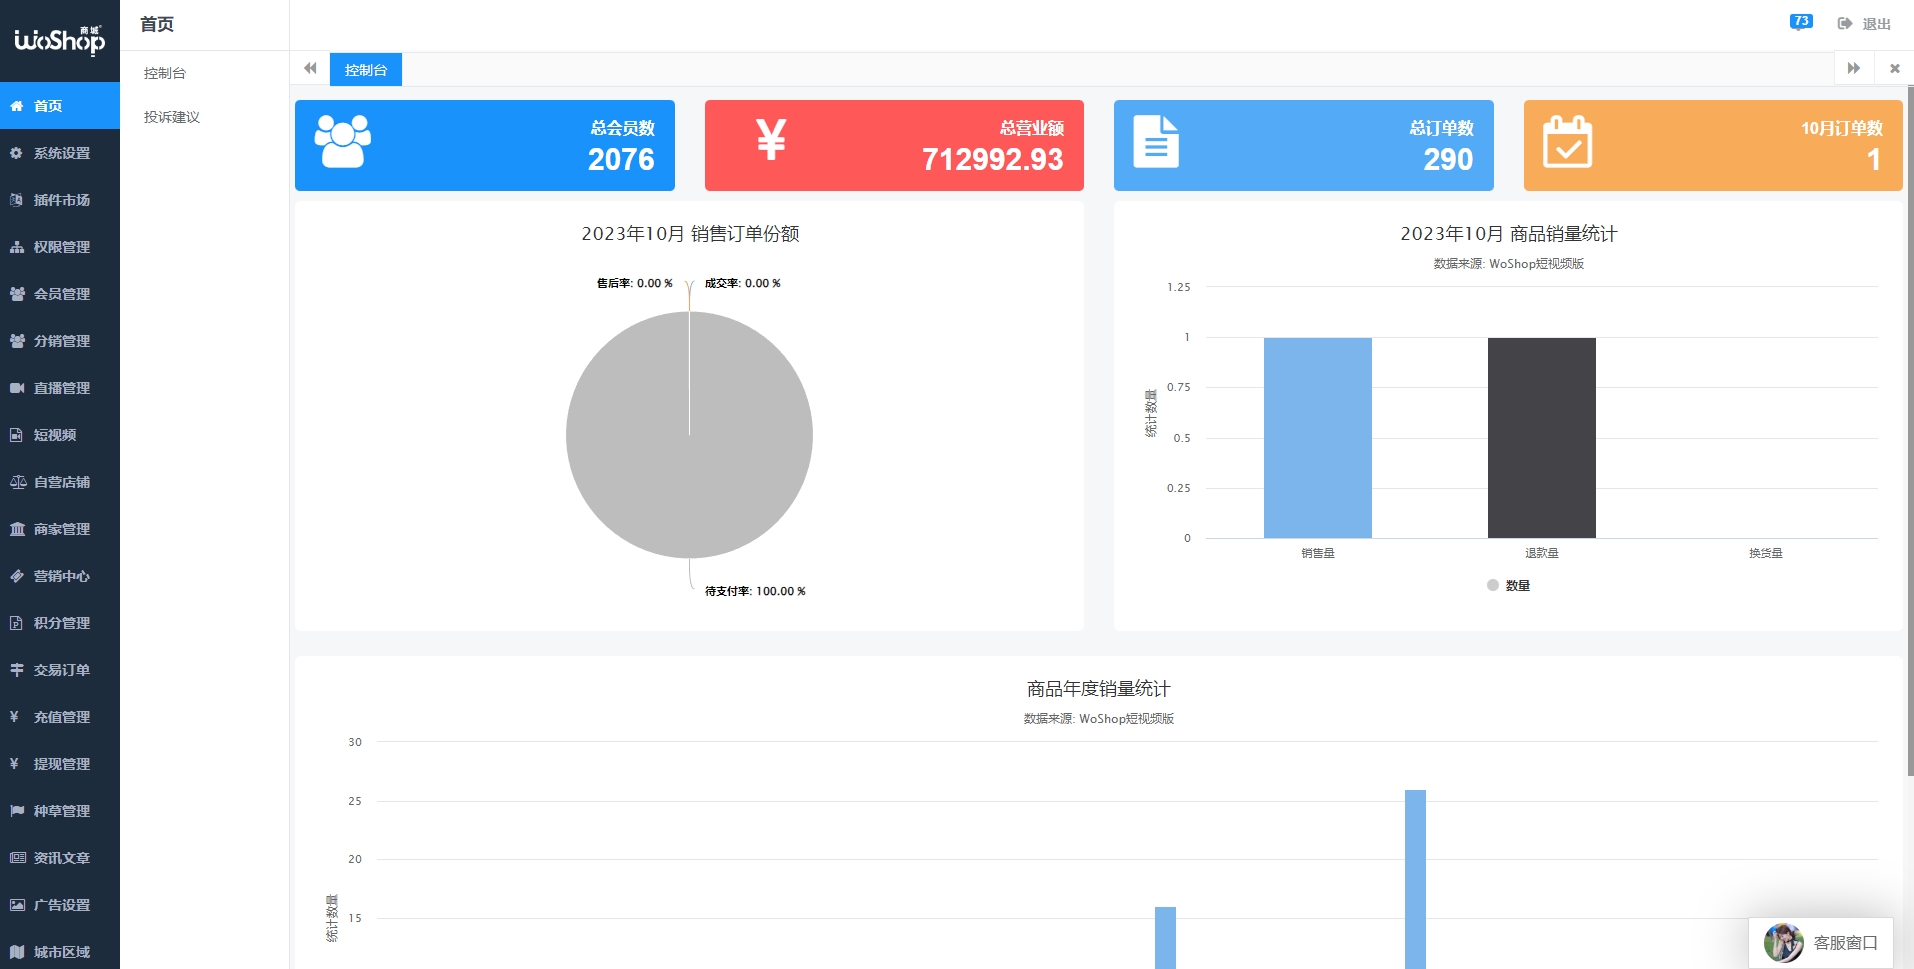This screenshot has width=1914, height=969.
Task: Click the total members users icon
Action: (x=343, y=142)
